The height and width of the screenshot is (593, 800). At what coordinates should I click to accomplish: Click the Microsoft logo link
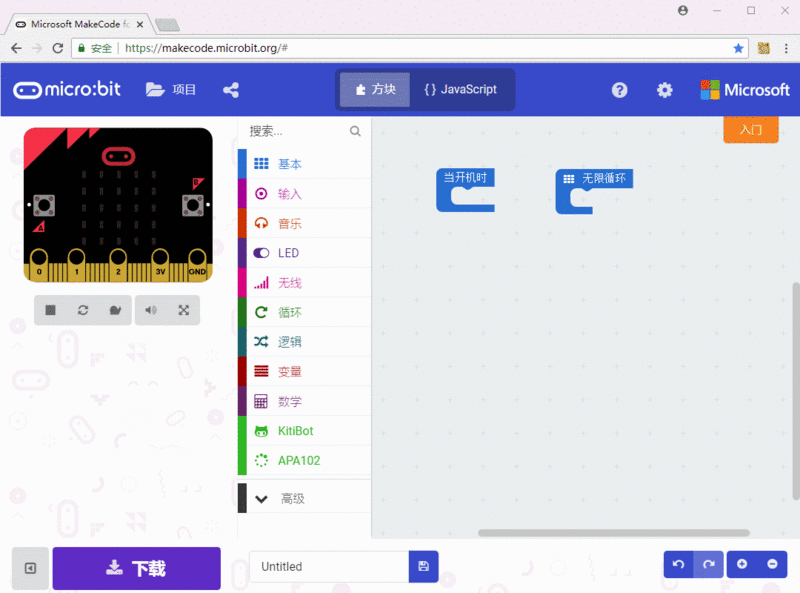coord(745,90)
